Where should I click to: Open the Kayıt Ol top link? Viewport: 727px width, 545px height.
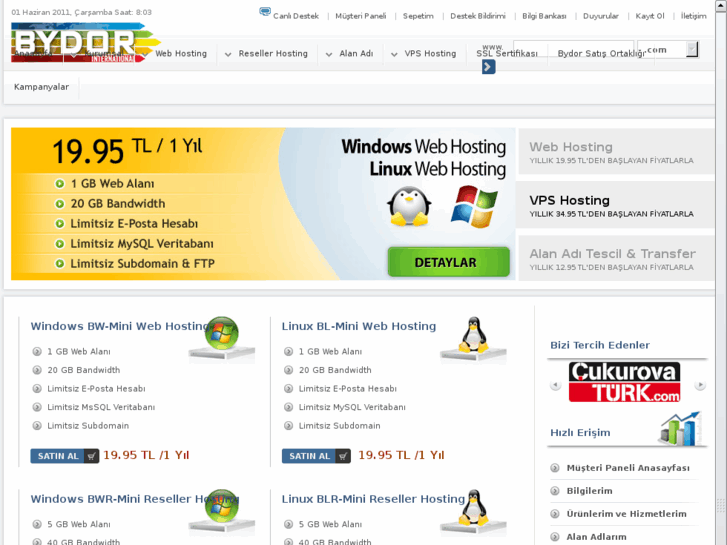[650, 16]
